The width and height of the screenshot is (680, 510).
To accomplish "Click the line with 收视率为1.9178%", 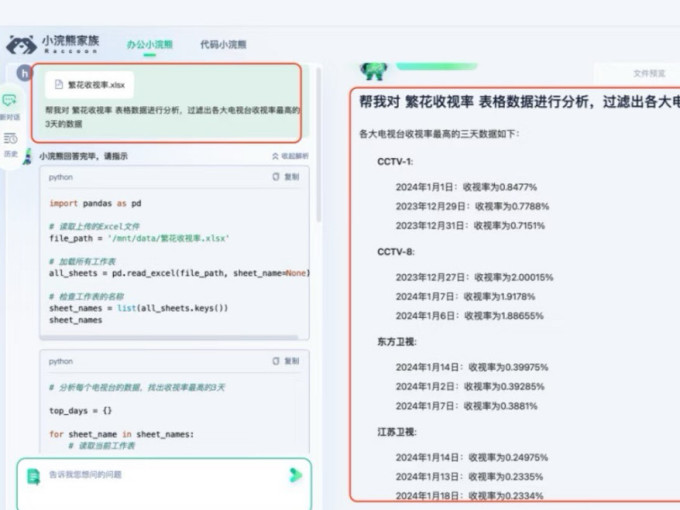I will click(x=465, y=297).
